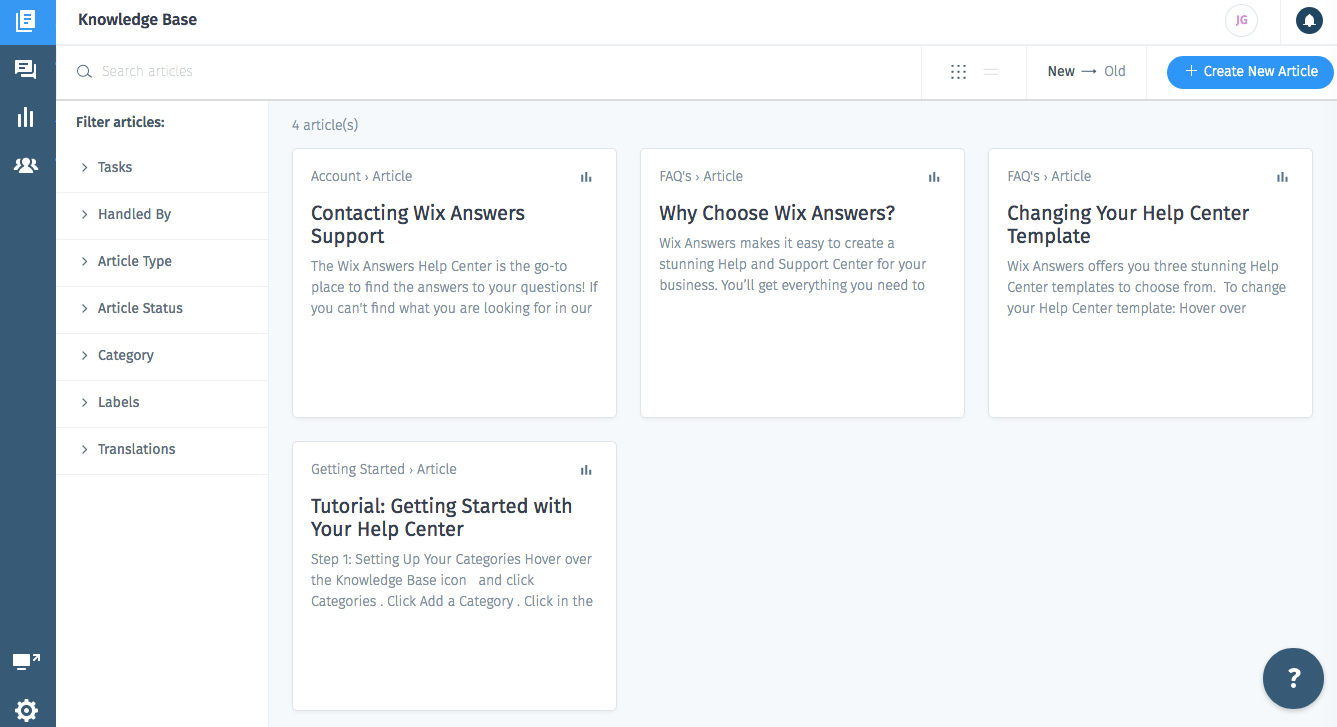This screenshot has width=1337, height=727.
Task: Click the Why Choose Wix Answers description text
Action: tap(793, 264)
